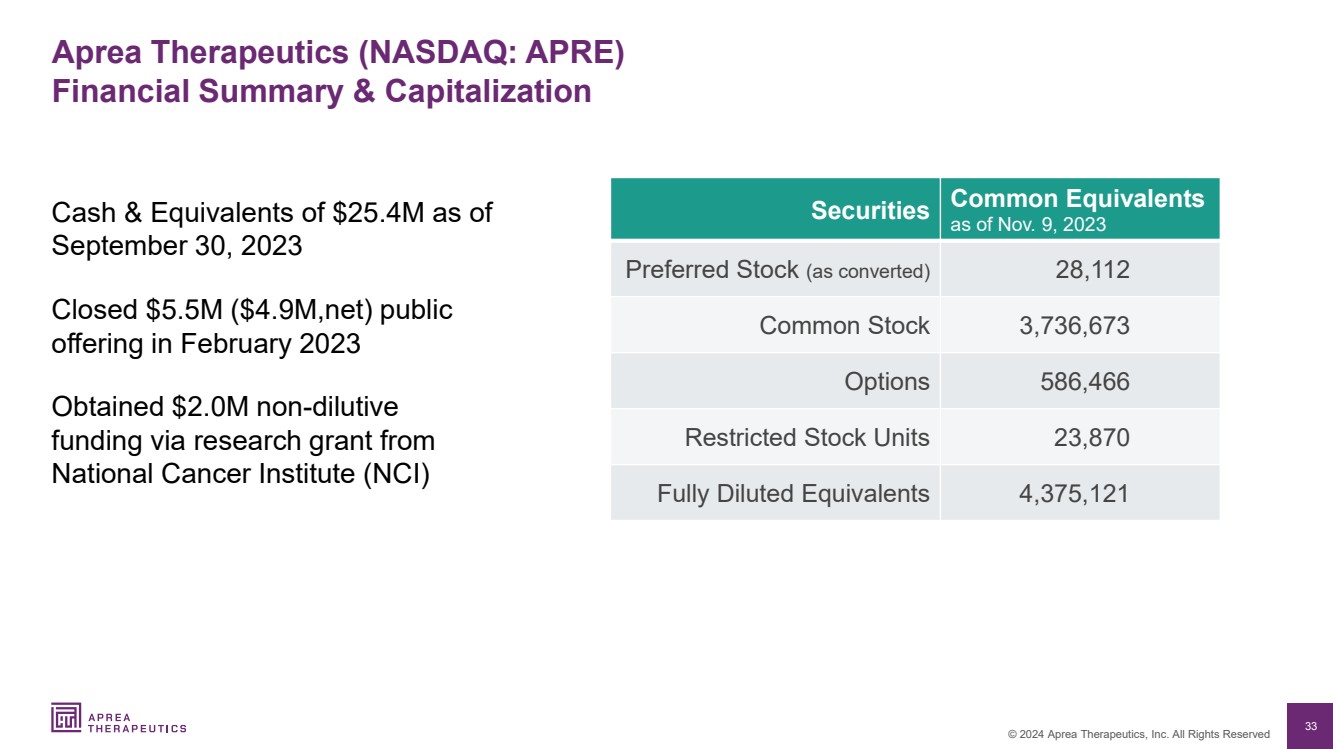Image resolution: width=1333 pixels, height=749 pixels.
Task: Click the 4,375,121 fully diluted total
Action: pyautogui.click(x=1065, y=494)
